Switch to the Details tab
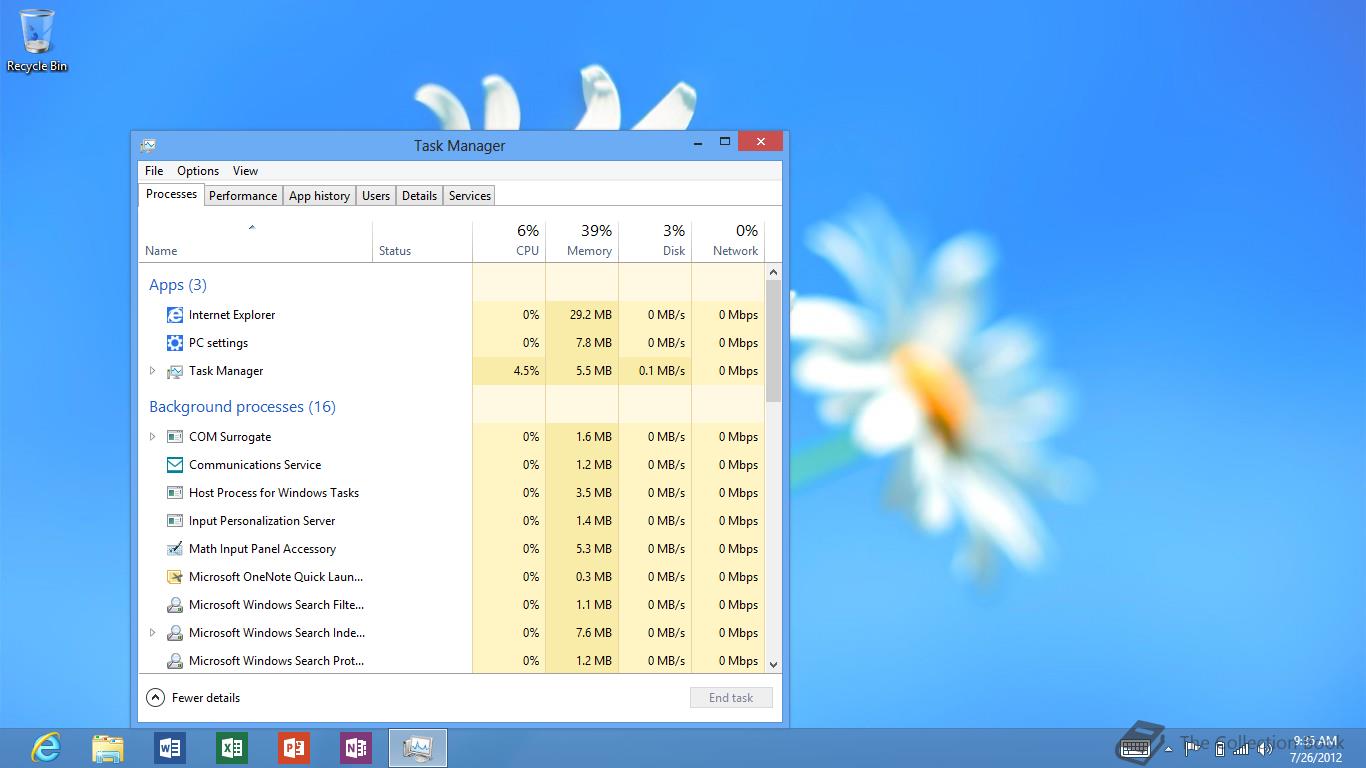1366x768 pixels. click(x=419, y=196)
